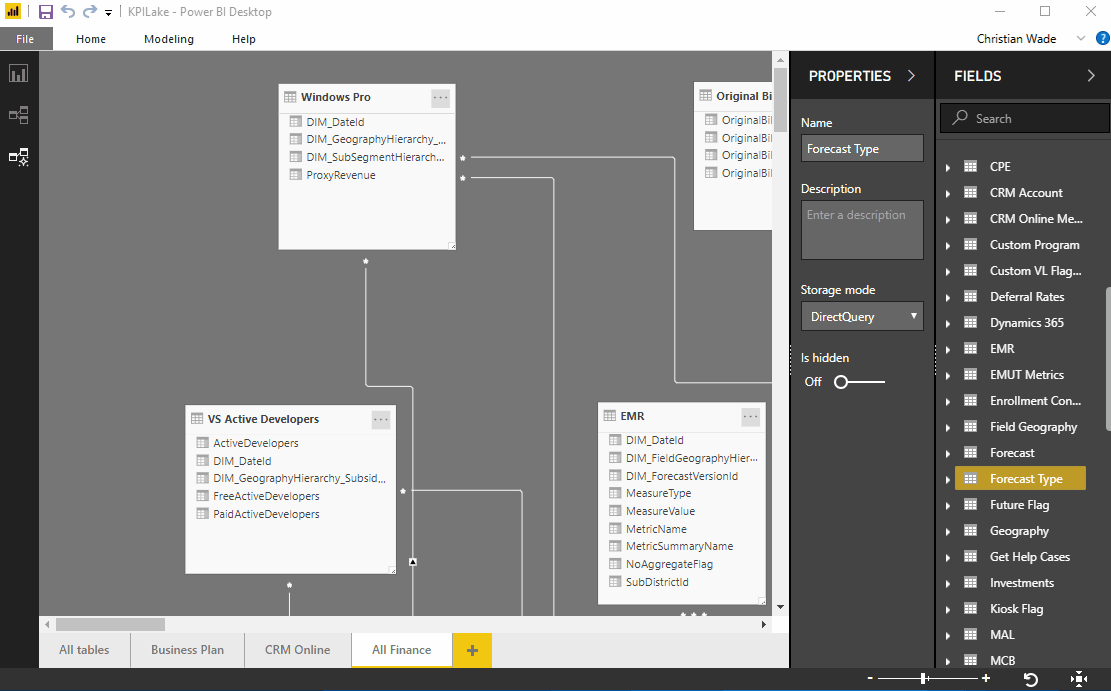1111x691 pixels.
Task: Zoom out with the minus icon
Action: pyautogui.click(x=869, y=677)
